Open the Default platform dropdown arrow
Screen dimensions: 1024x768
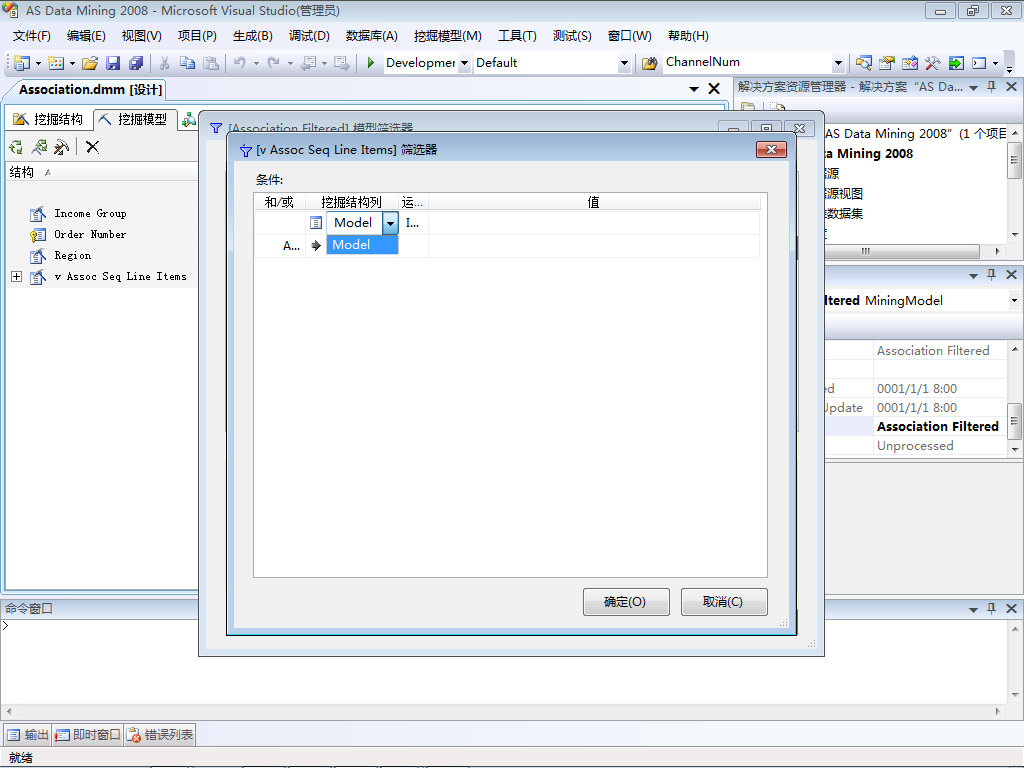point(624,63)
